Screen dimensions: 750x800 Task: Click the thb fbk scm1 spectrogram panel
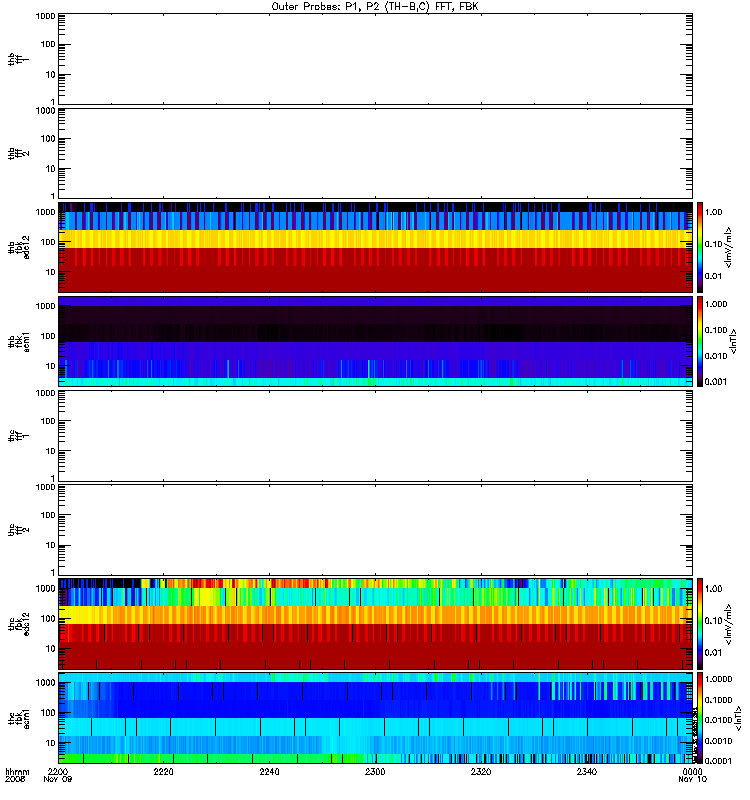tap(375, 341)
